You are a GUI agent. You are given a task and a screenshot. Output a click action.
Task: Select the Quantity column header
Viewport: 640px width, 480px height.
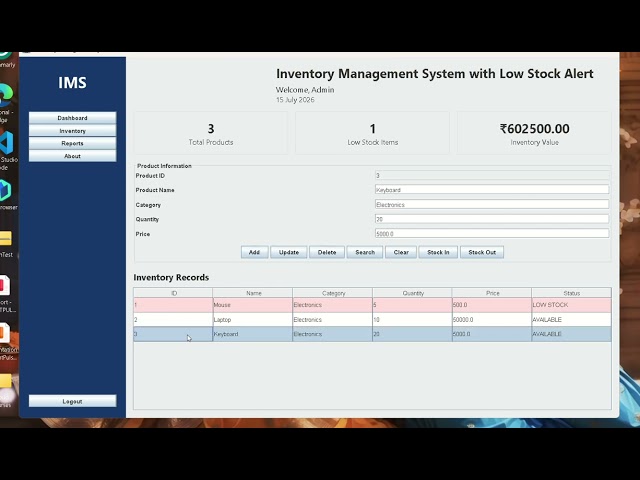(x=412, y=293)
